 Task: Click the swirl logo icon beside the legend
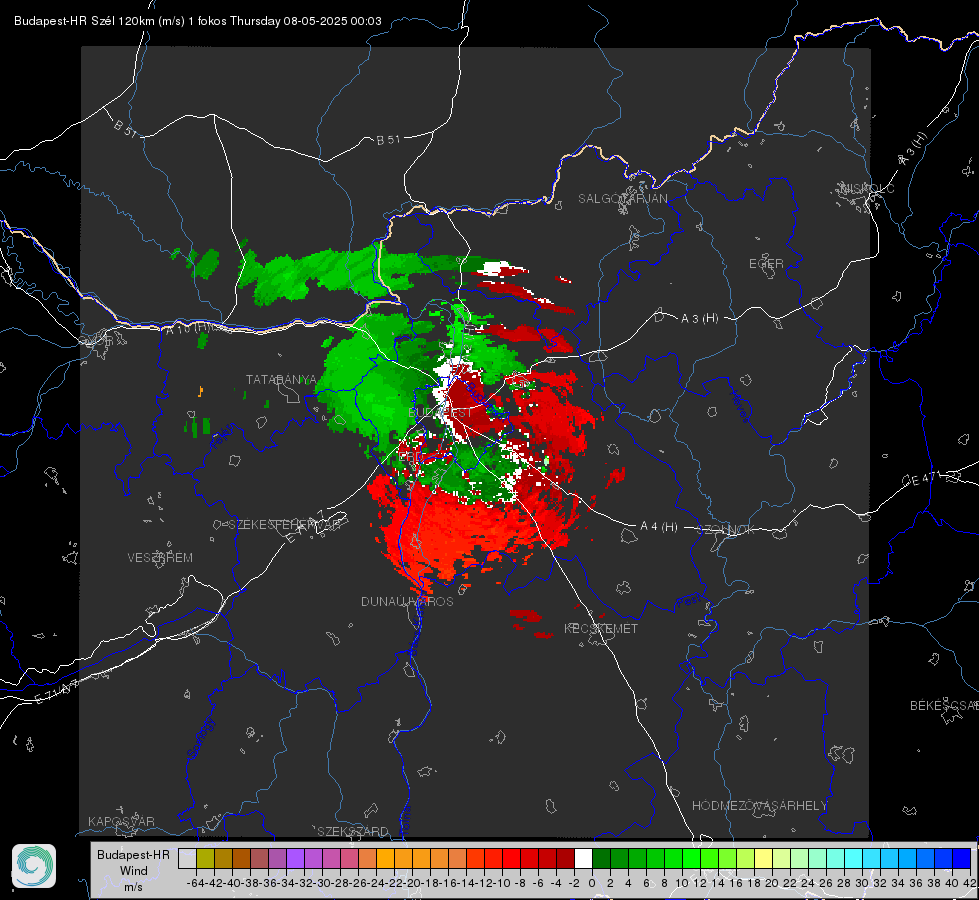(x=34, y=866)
